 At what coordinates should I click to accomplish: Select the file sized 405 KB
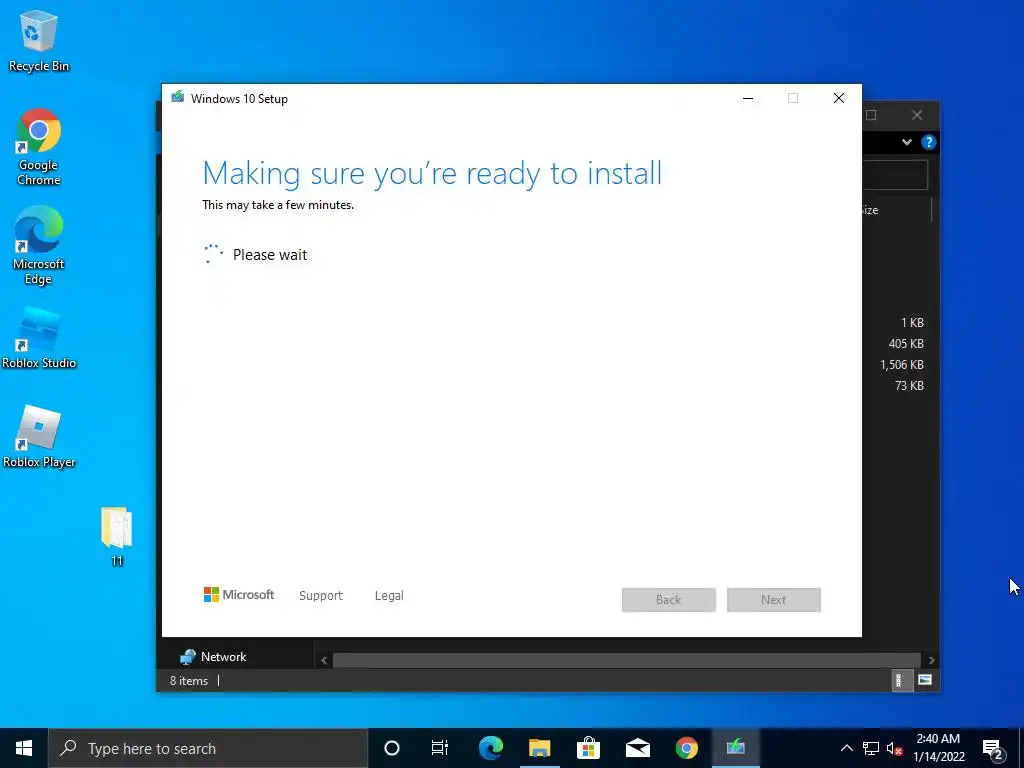905,344
